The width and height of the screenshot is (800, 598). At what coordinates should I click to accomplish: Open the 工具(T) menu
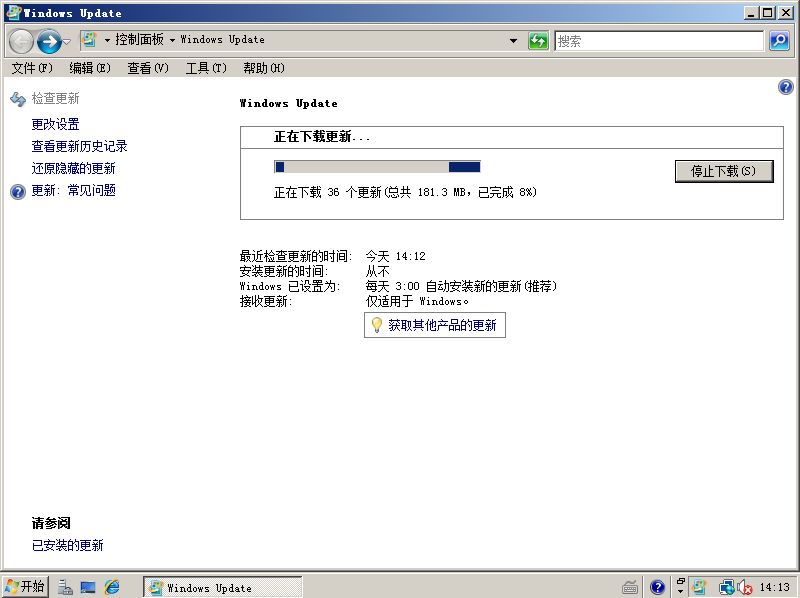206,68
